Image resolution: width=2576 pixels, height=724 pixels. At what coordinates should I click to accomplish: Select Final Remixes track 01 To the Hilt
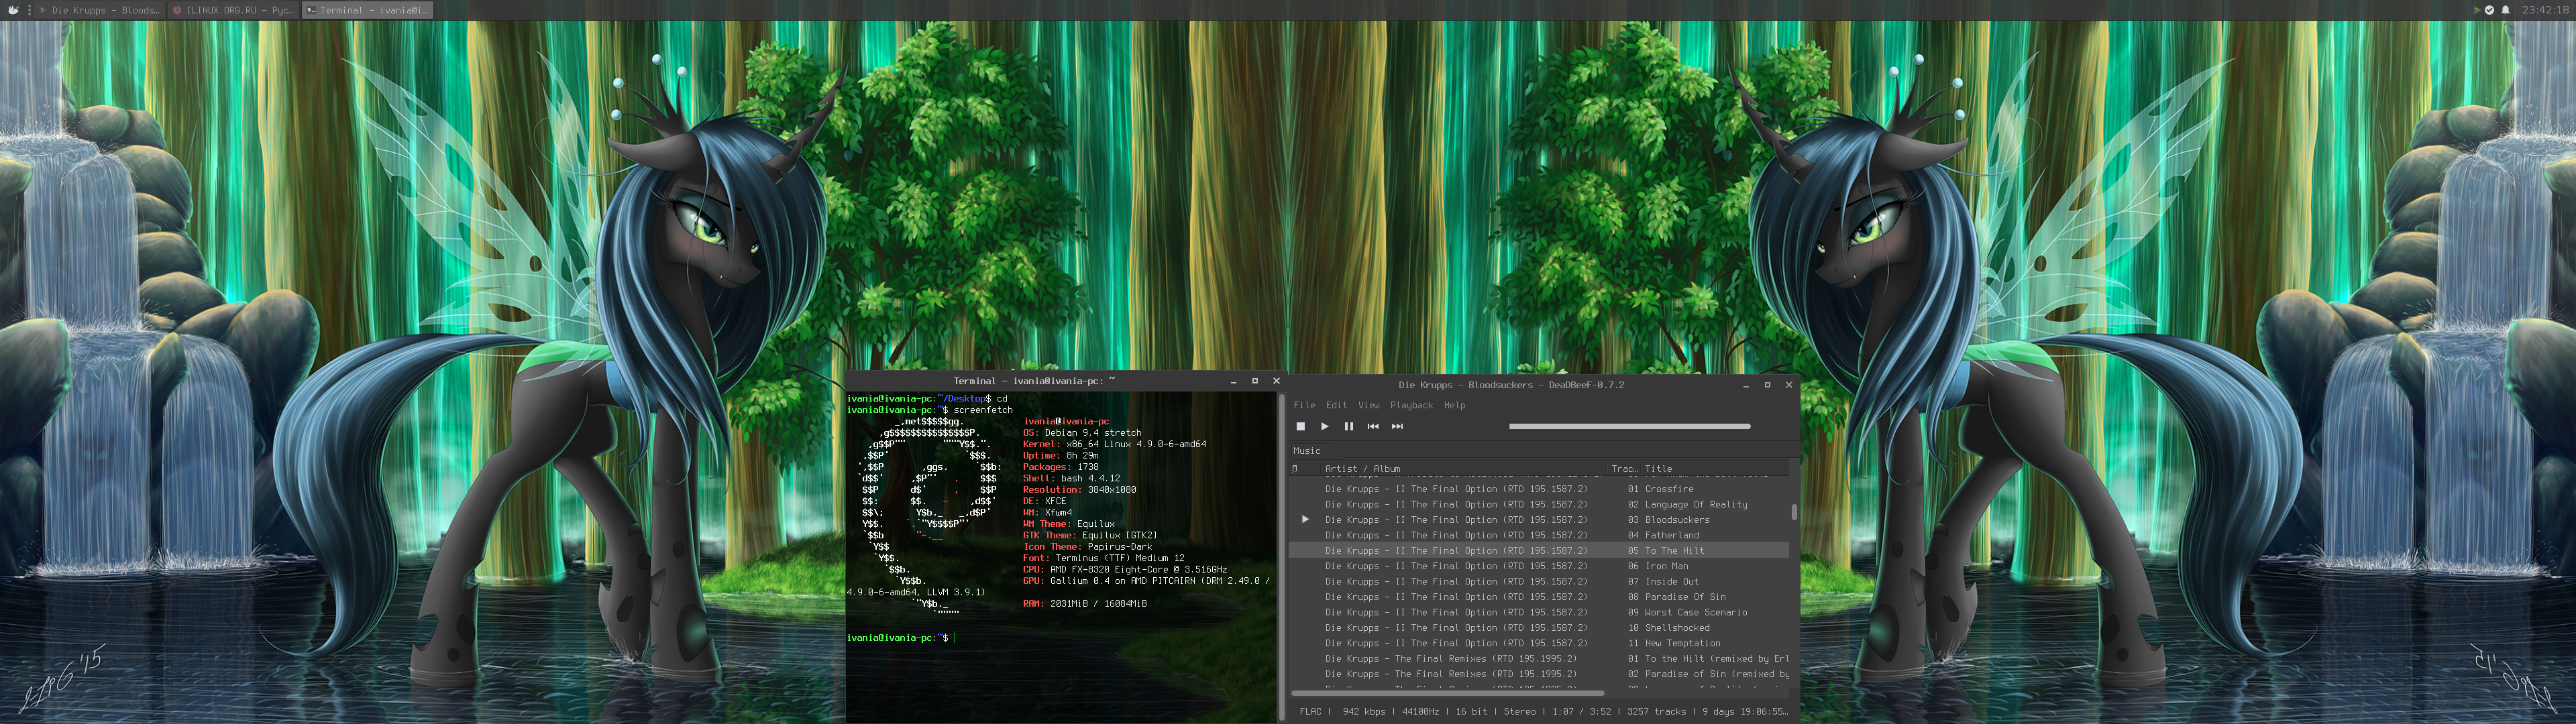(x=1538, y=658)
